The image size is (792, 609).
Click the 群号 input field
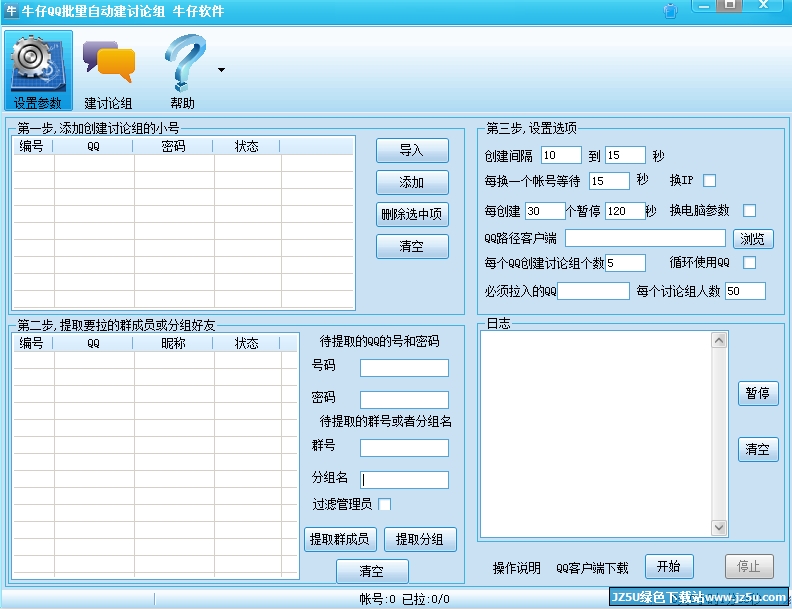(404, 447)
